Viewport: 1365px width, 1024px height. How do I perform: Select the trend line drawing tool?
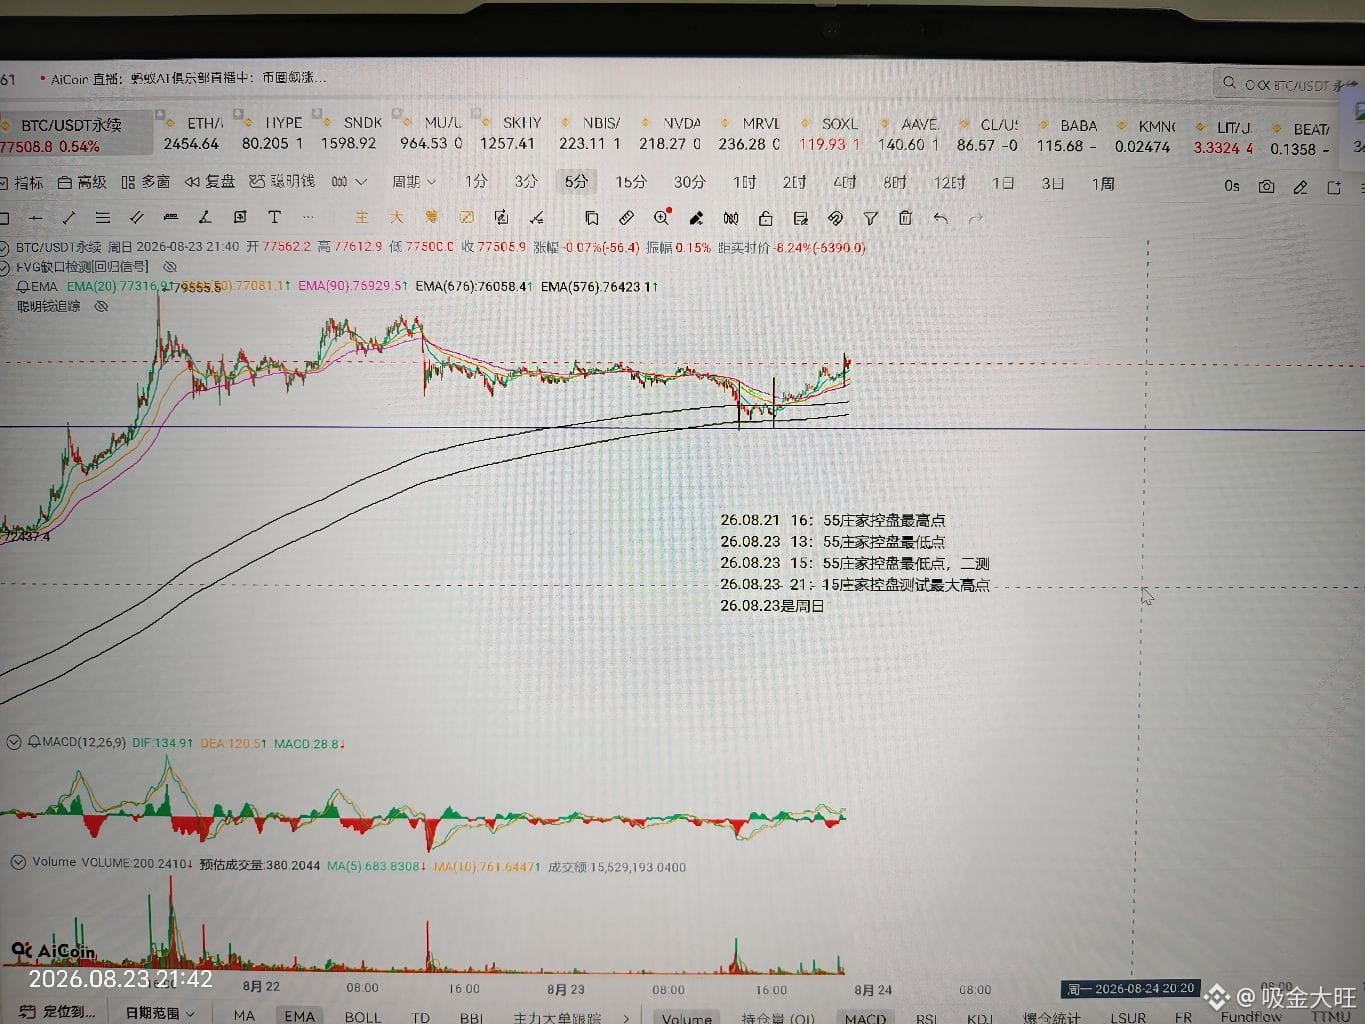(x=69, y=217)
